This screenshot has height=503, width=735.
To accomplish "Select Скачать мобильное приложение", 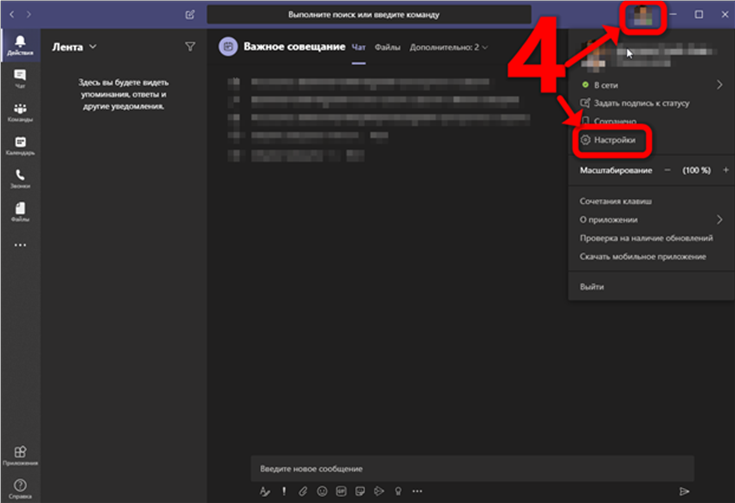I will [x=643, y=256].
